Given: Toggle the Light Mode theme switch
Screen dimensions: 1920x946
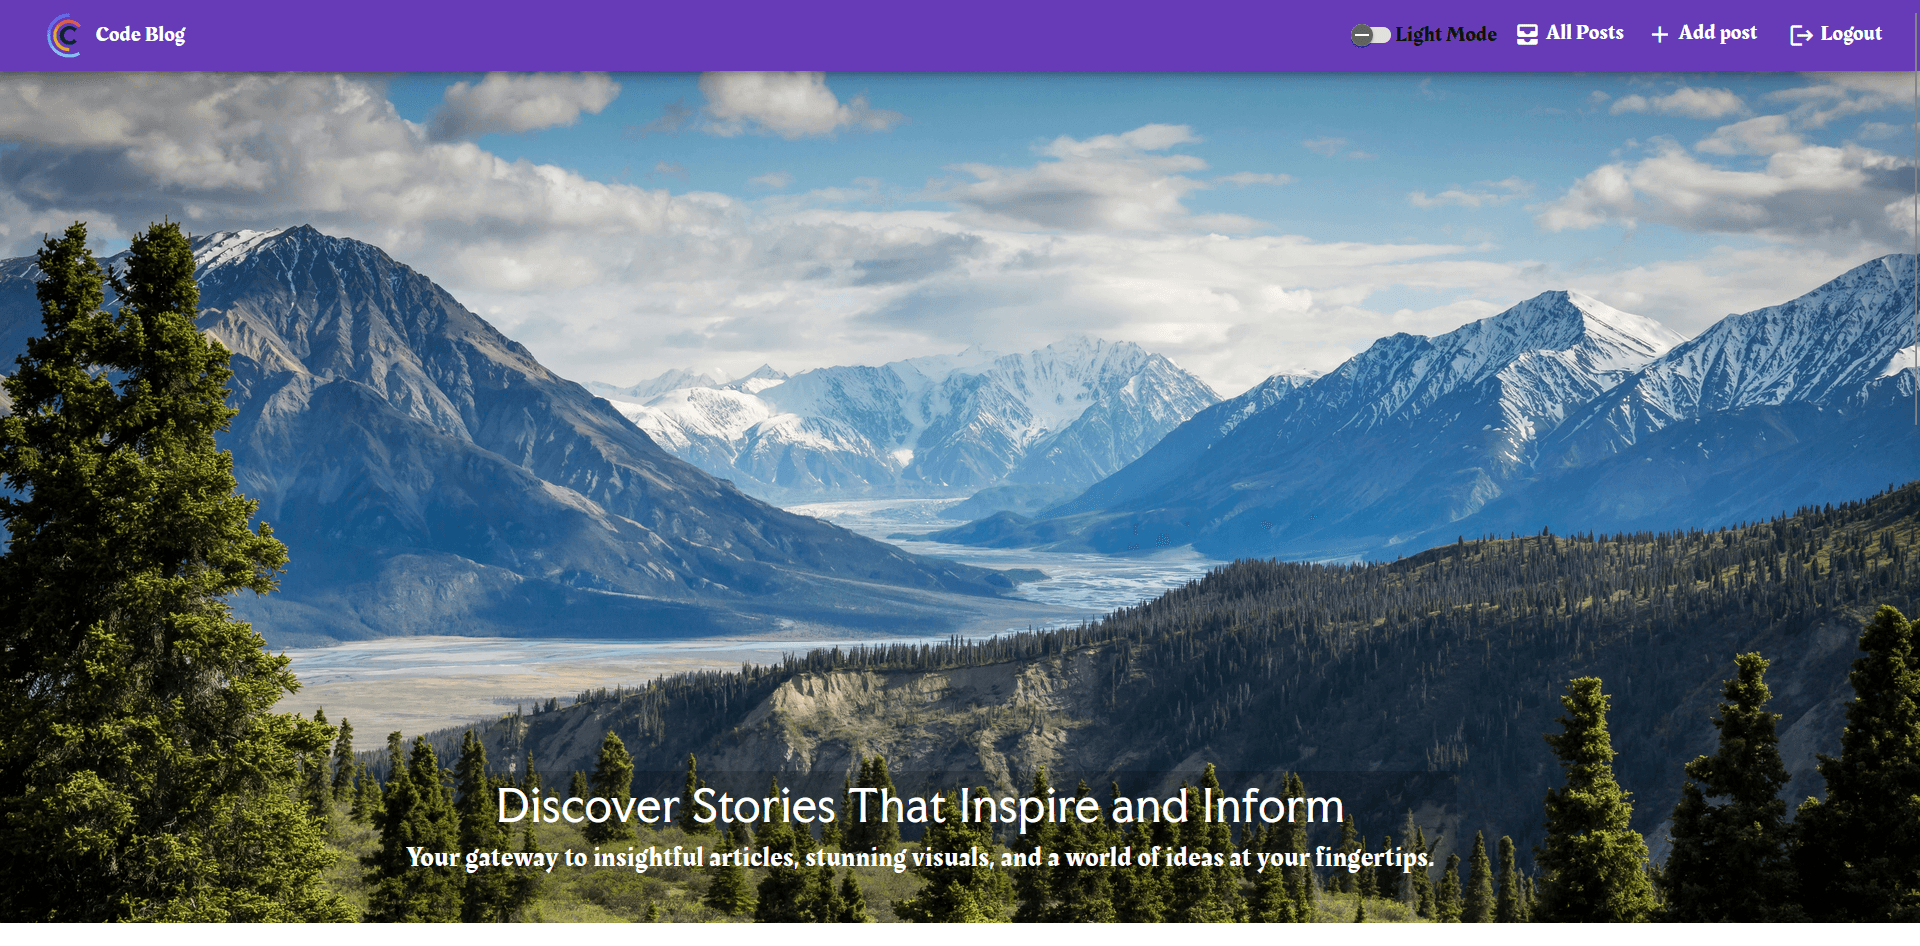Looking at the screenshot, I should [1371, 35].
